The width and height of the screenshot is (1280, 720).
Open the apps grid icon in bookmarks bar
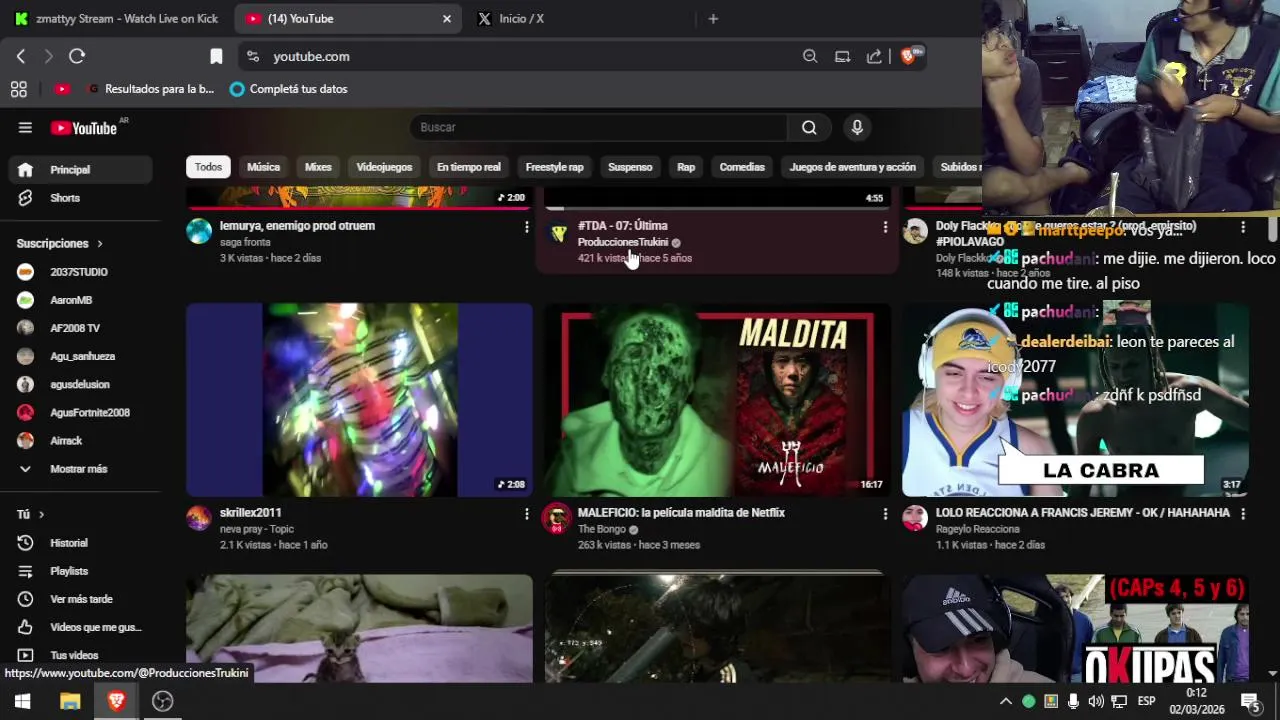[x=18, y=89]
